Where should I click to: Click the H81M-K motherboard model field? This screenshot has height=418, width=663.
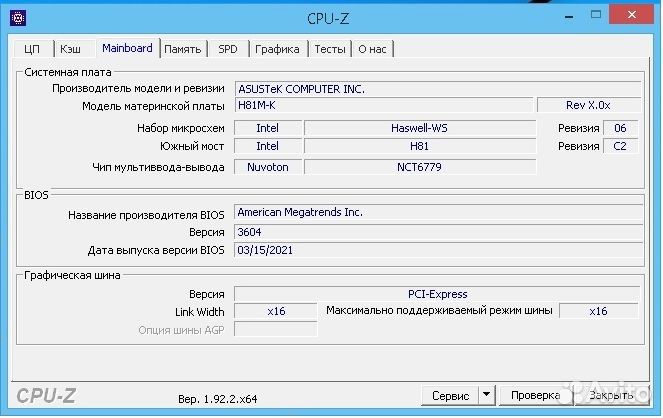click(x=384, y=105)
